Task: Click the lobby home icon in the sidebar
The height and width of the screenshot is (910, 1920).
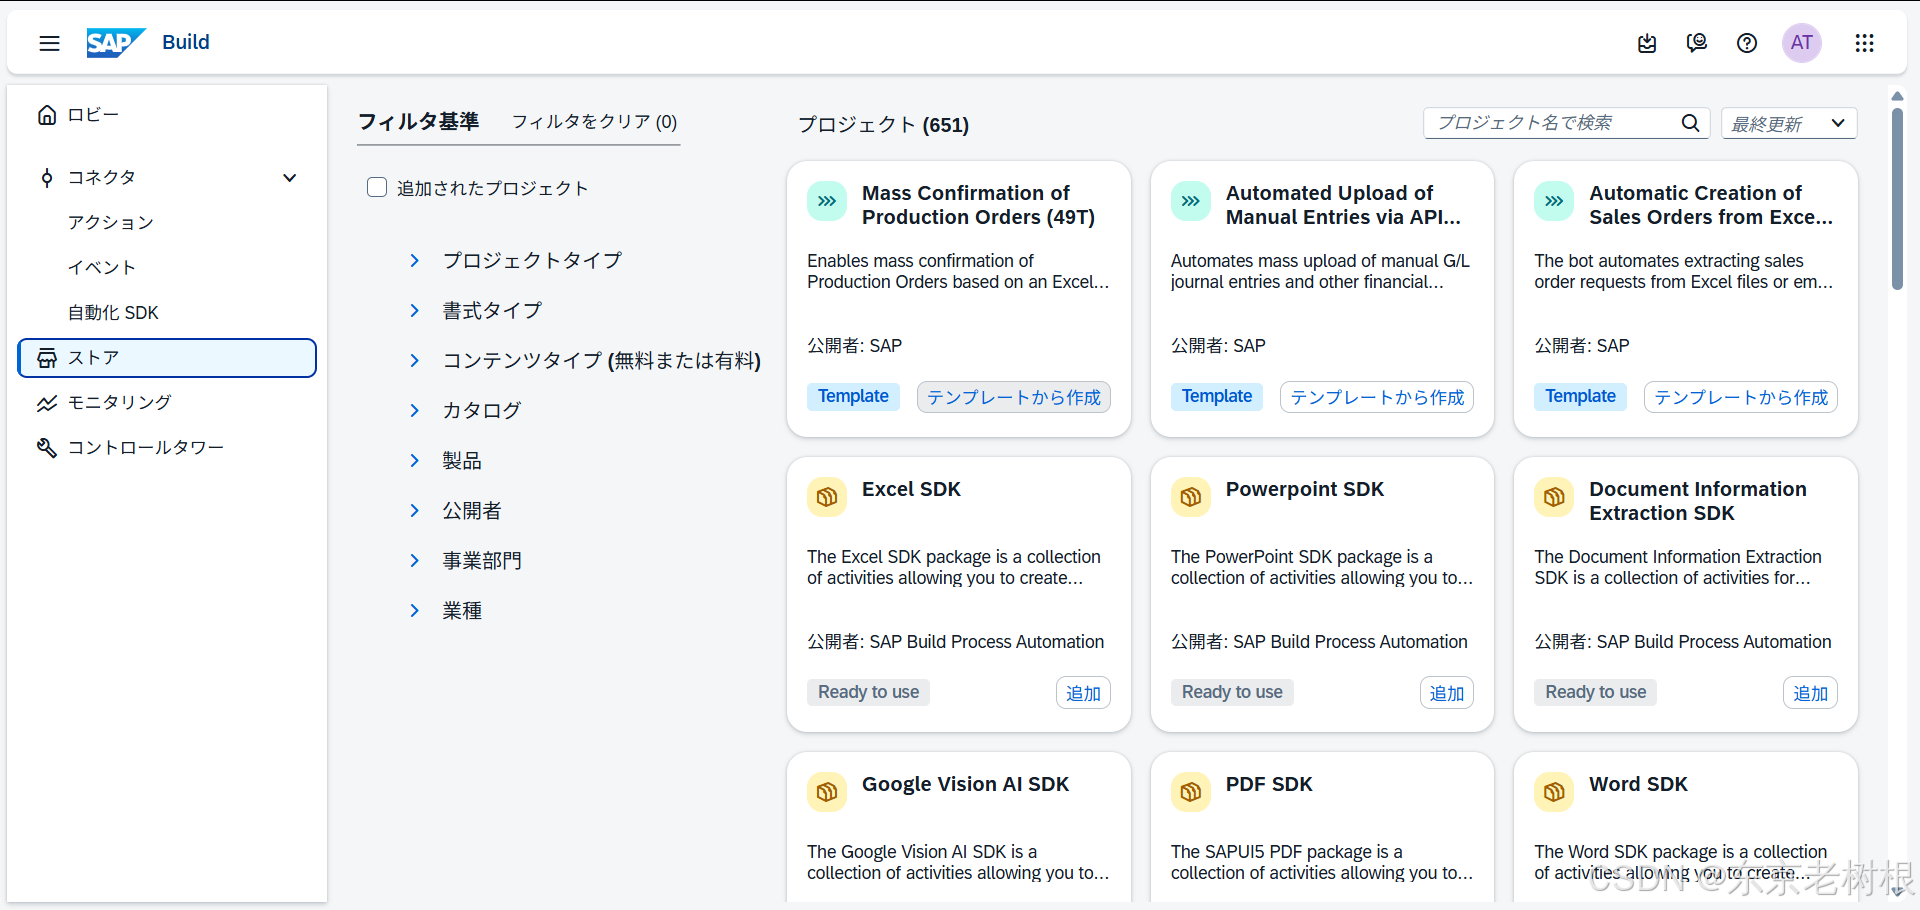Action: point(47,115)
